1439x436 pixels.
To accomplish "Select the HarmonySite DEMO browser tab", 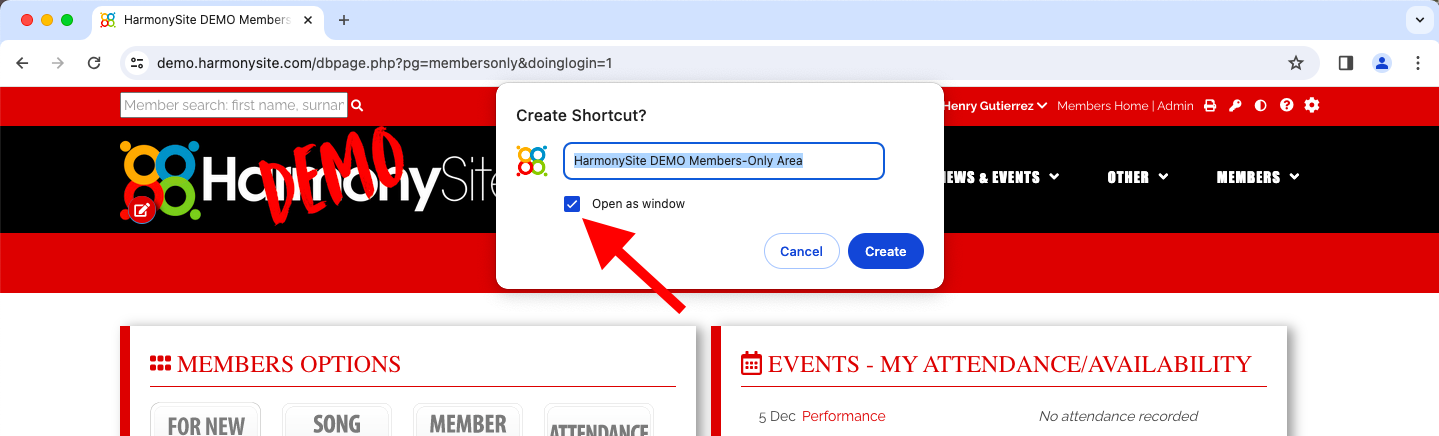I will (208, 20).
